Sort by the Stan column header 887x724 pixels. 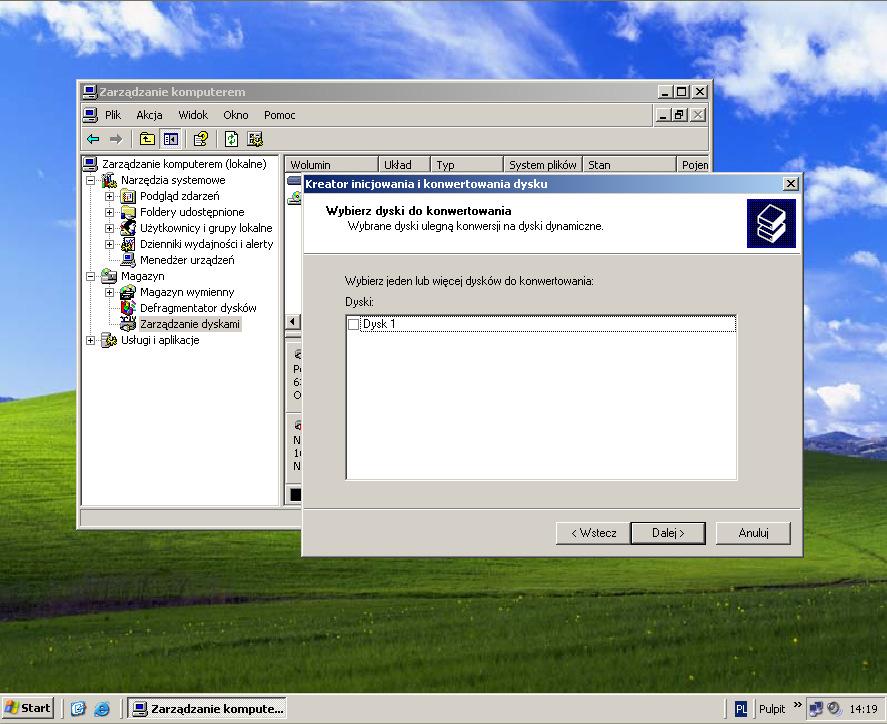coord(629,165)
